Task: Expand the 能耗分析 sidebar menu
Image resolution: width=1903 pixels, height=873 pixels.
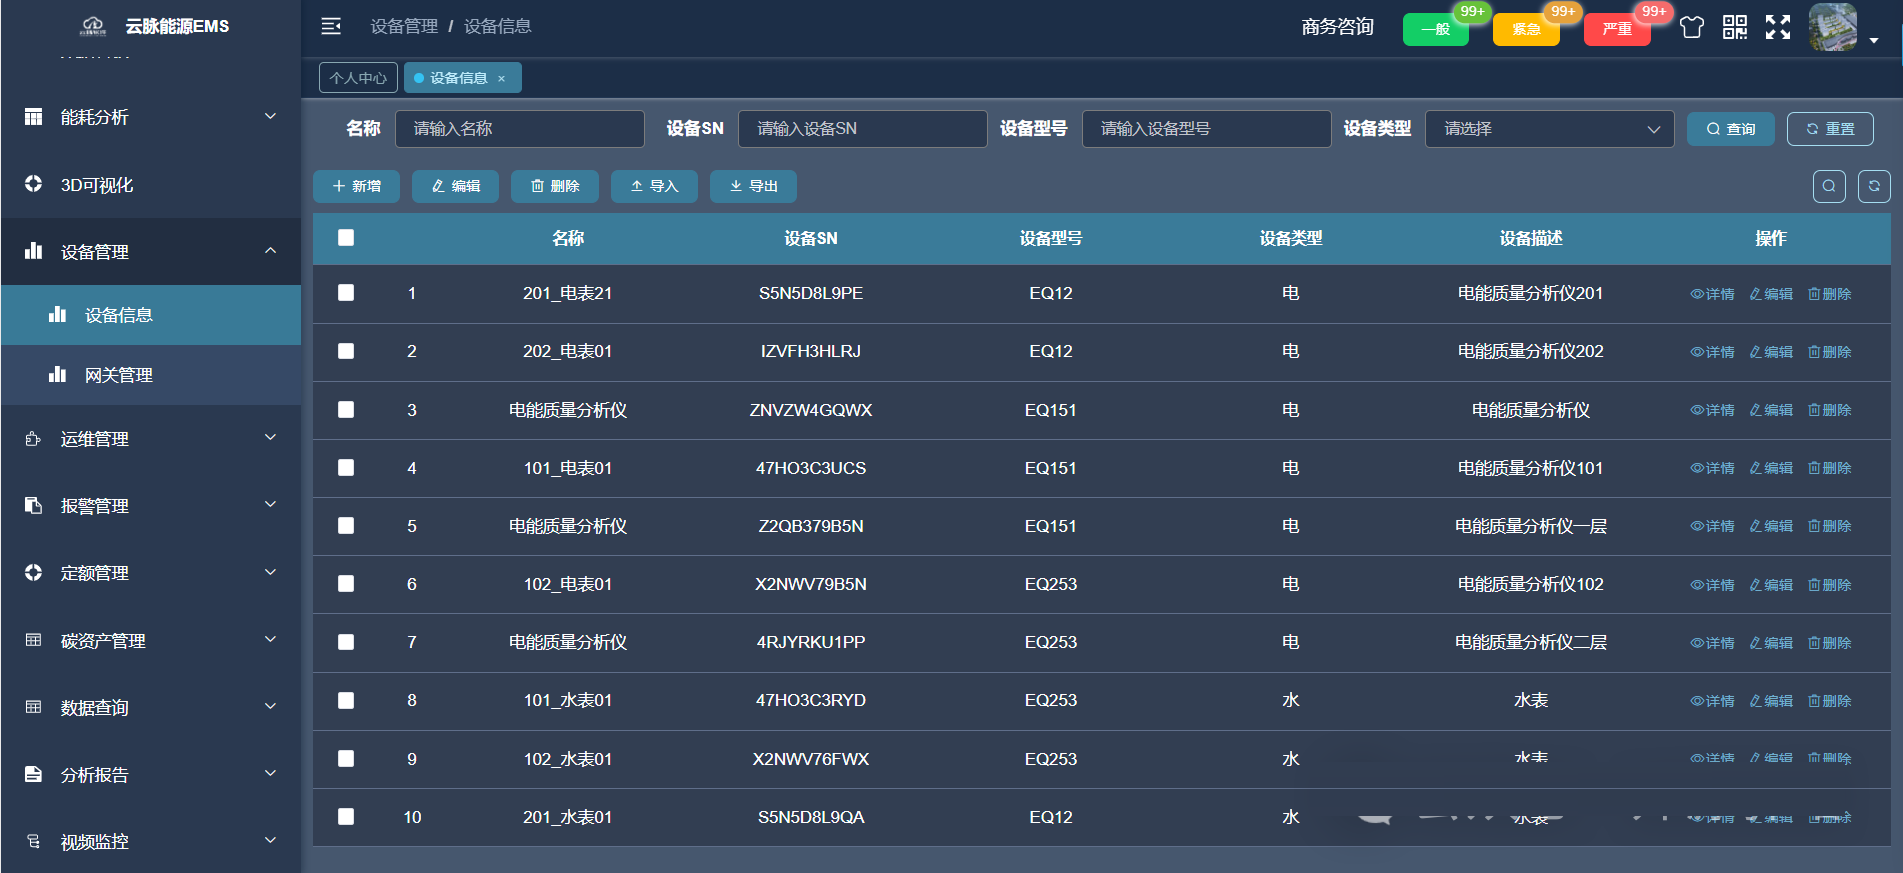Action: coord(150,117)
